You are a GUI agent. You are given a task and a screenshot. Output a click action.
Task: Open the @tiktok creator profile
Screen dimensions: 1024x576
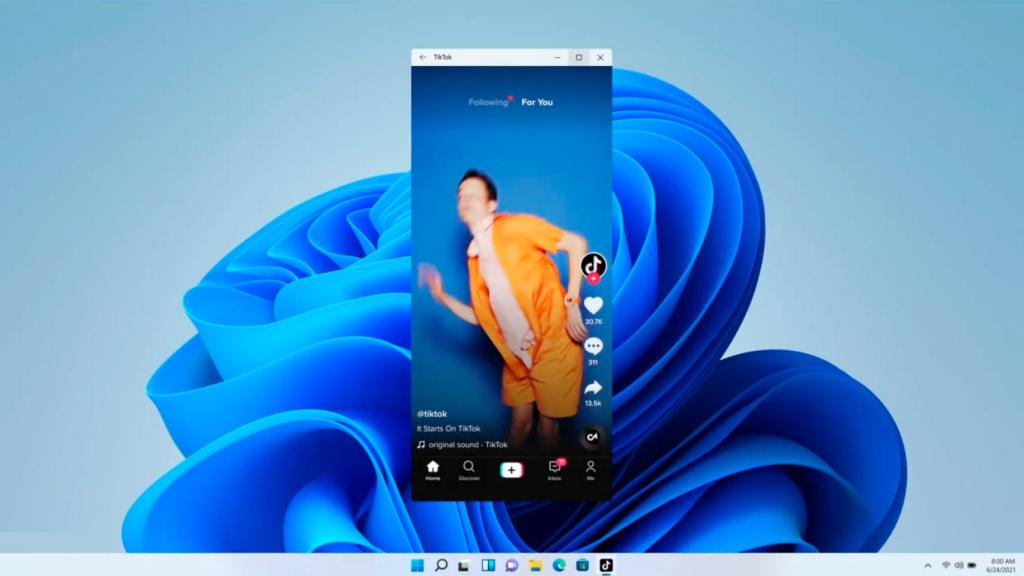tap(432, 413)
